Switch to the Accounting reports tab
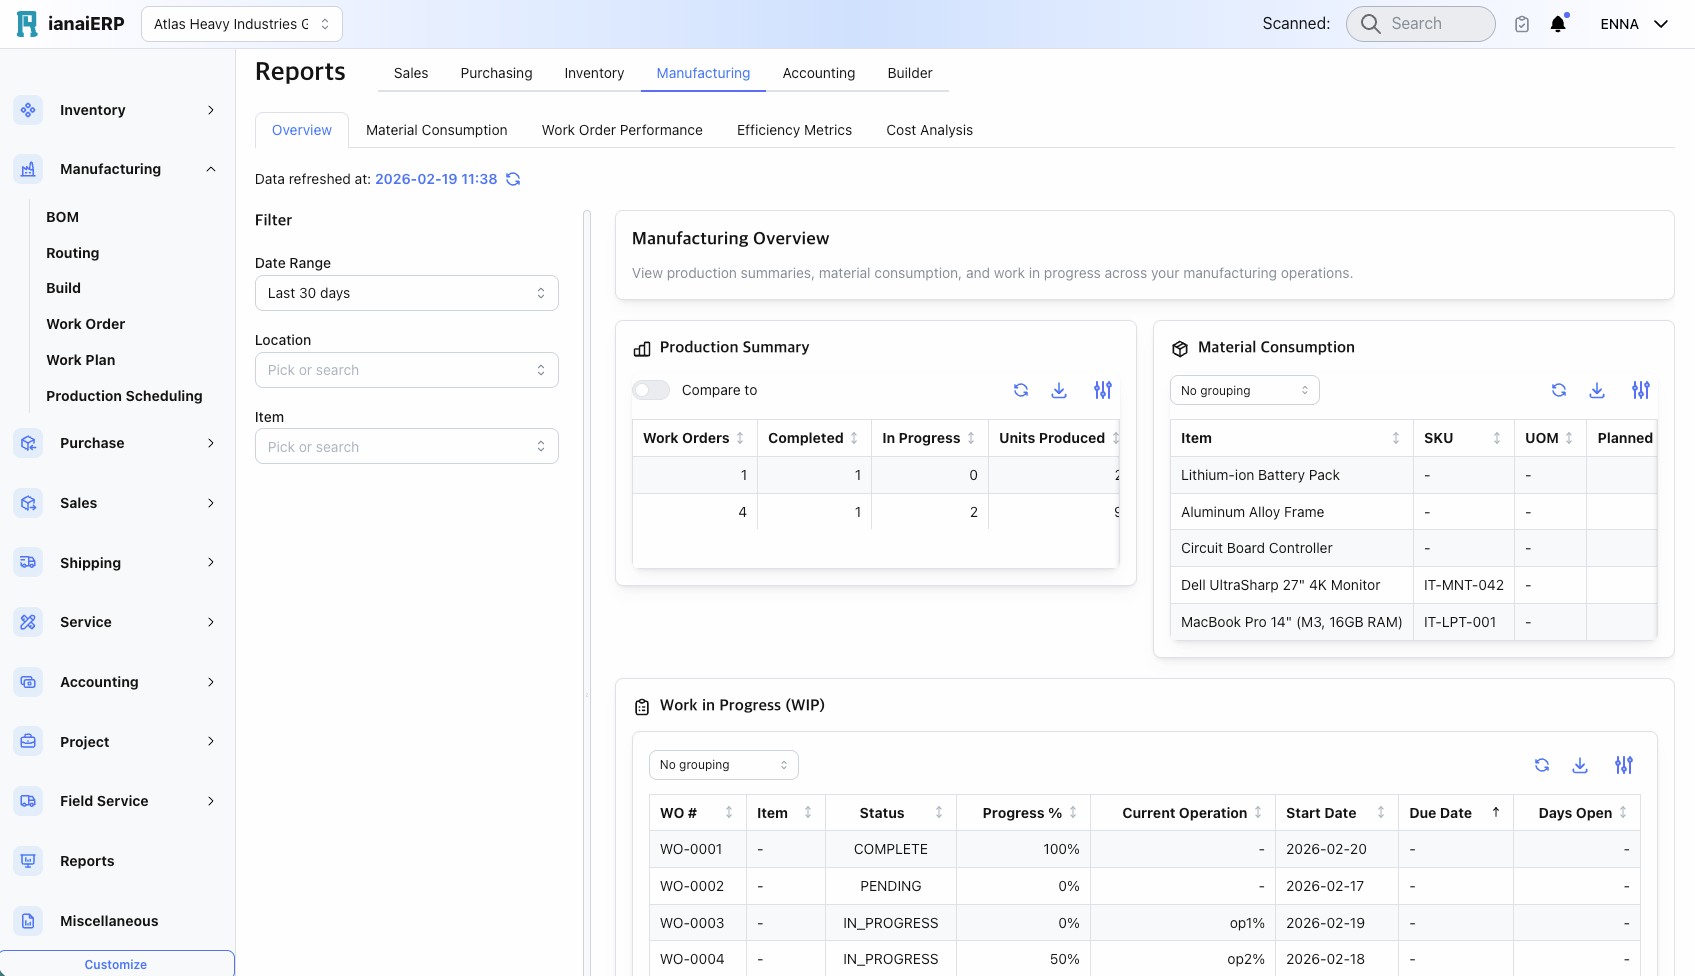This screenshot has width=1695, height=976. [818, 73]
